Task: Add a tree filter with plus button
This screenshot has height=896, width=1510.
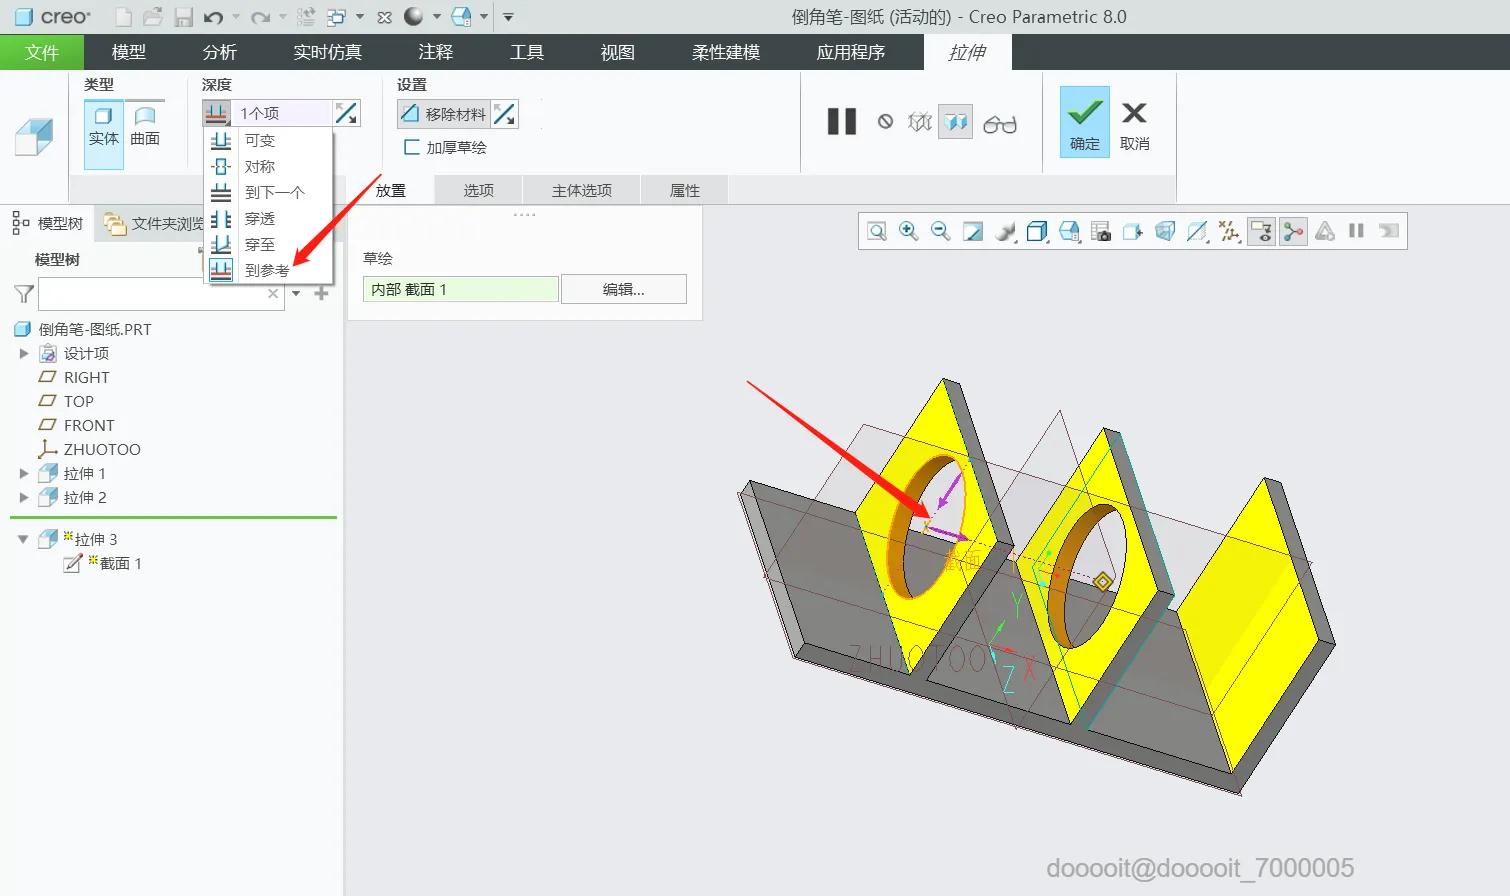Action: click(321, 293)
